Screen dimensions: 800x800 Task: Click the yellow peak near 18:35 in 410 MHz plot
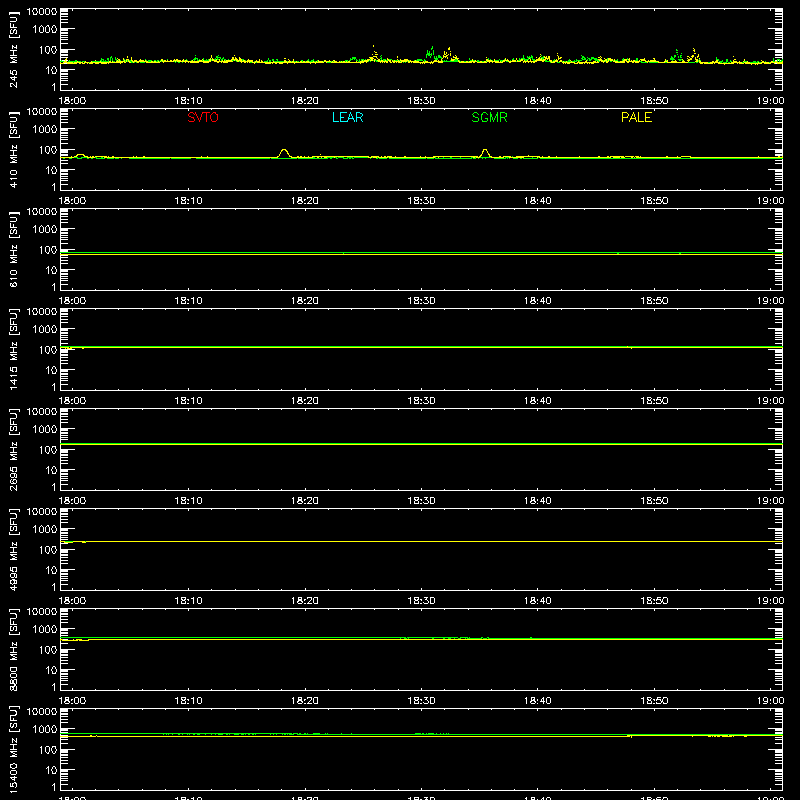click(x=485, y=153)
